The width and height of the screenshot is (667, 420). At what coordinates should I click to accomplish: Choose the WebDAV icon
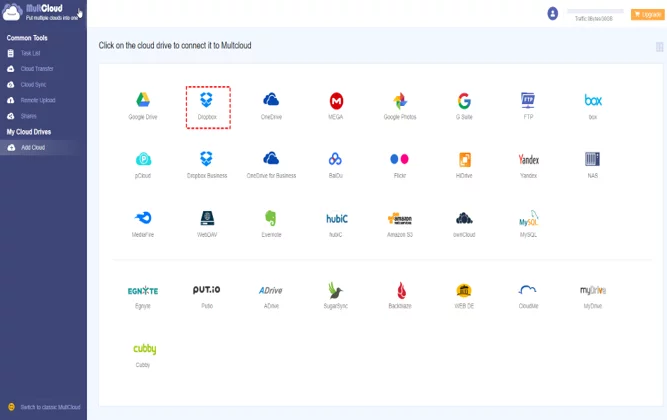207,218
